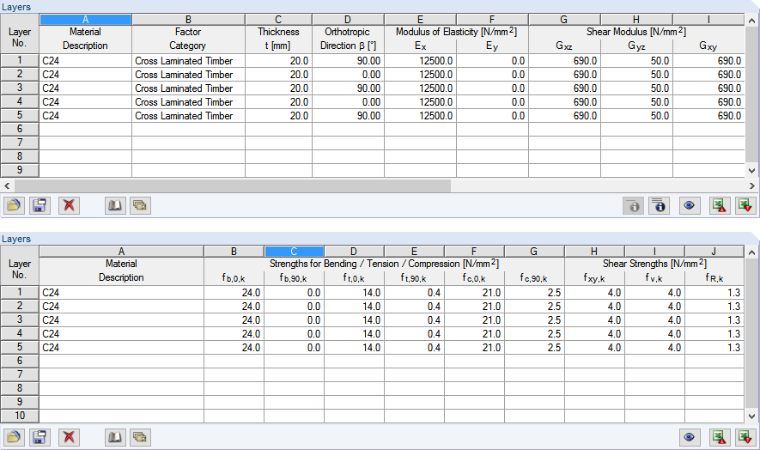Click the layer import icon next to the lower library book
This screenshot has height=450, width=760.
click(x=140, y=437)
